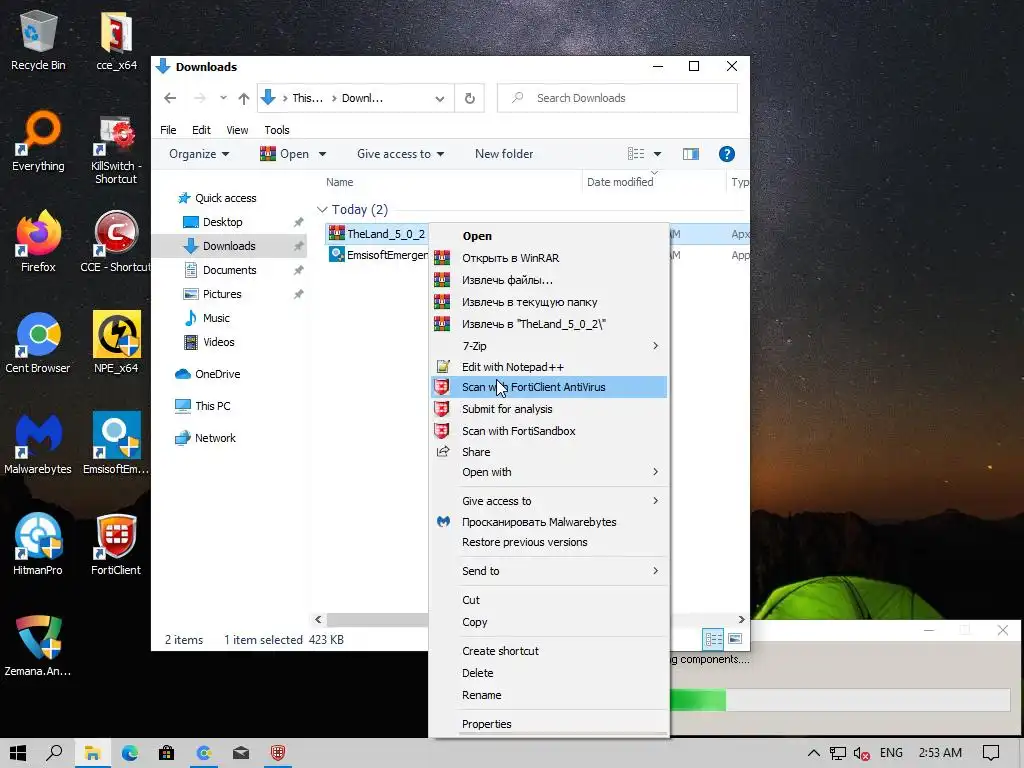Image resolution: width=1024 pixels, height=768 pixels.
Task: Launch Cent Browser from desktop
Action: click(x=38, y=343)
